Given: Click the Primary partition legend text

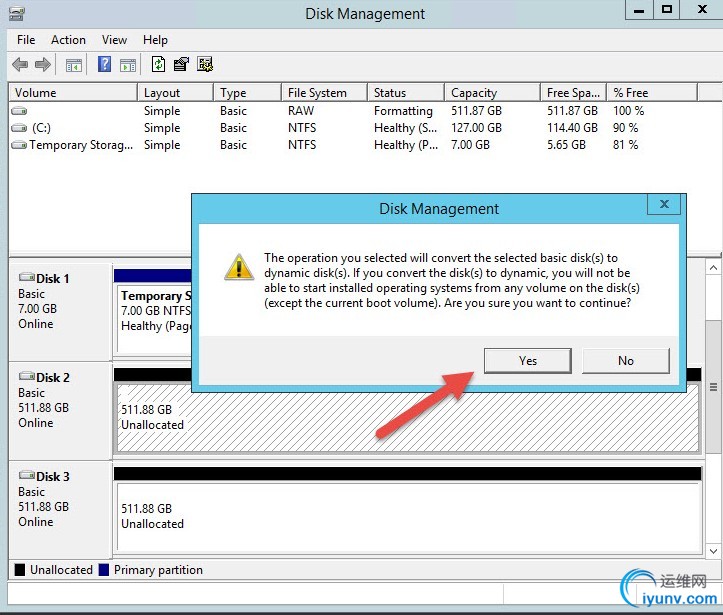Looking at the screenshot, I should coord(158,570).
